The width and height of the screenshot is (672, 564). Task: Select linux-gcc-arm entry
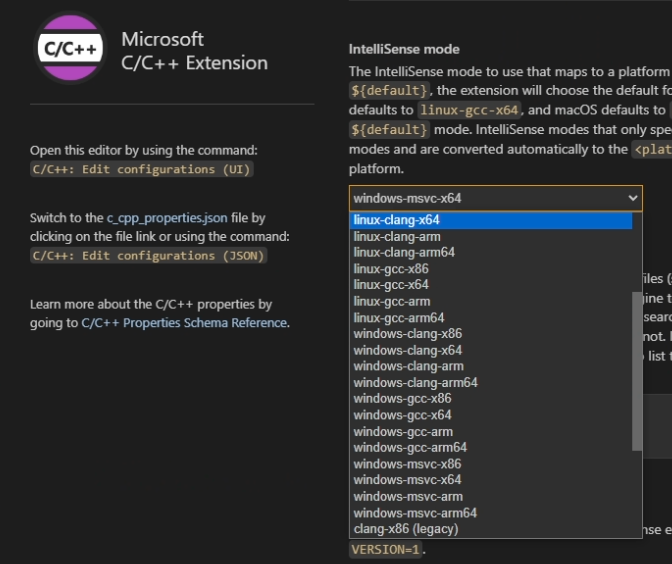point(491,301)
